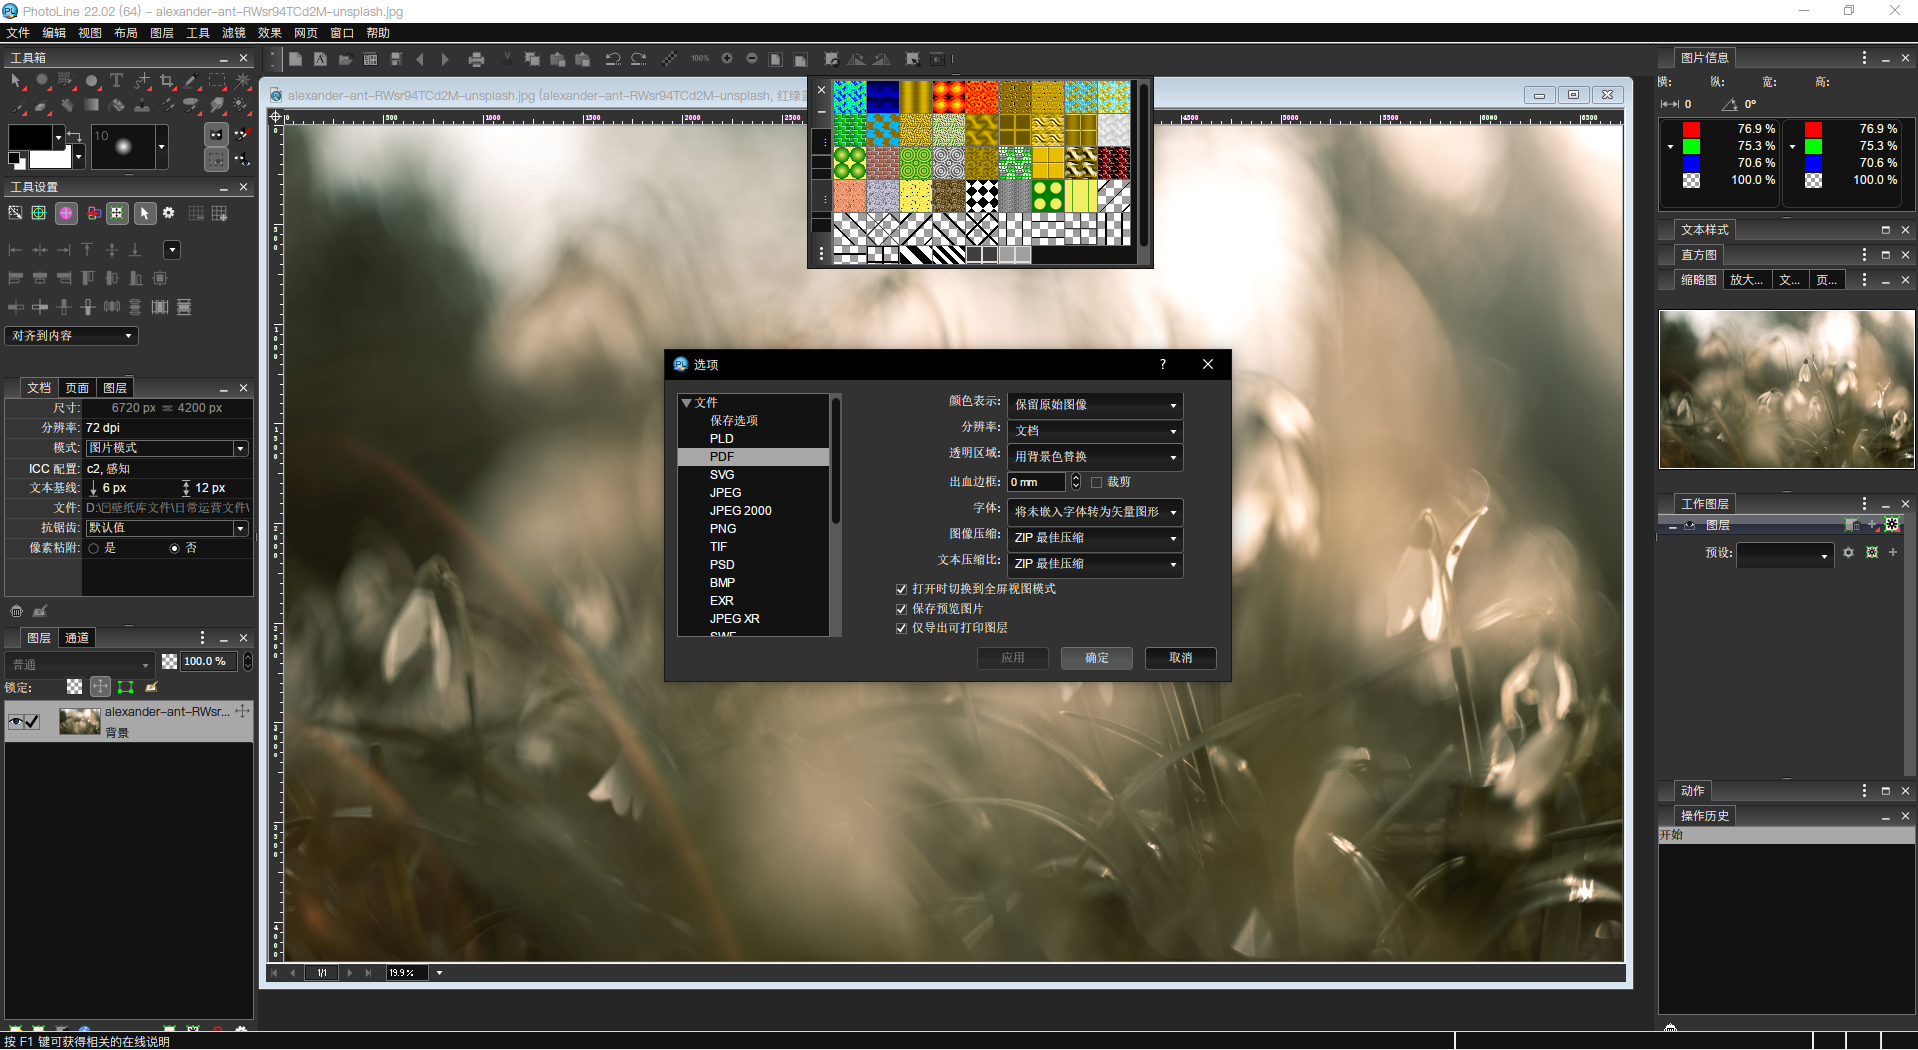Image resolution: width=1918 pixels, height=1050 pixels.
Task: Open the 图像压缩 ZIP compression dropdown
Action: (1094, 538)
